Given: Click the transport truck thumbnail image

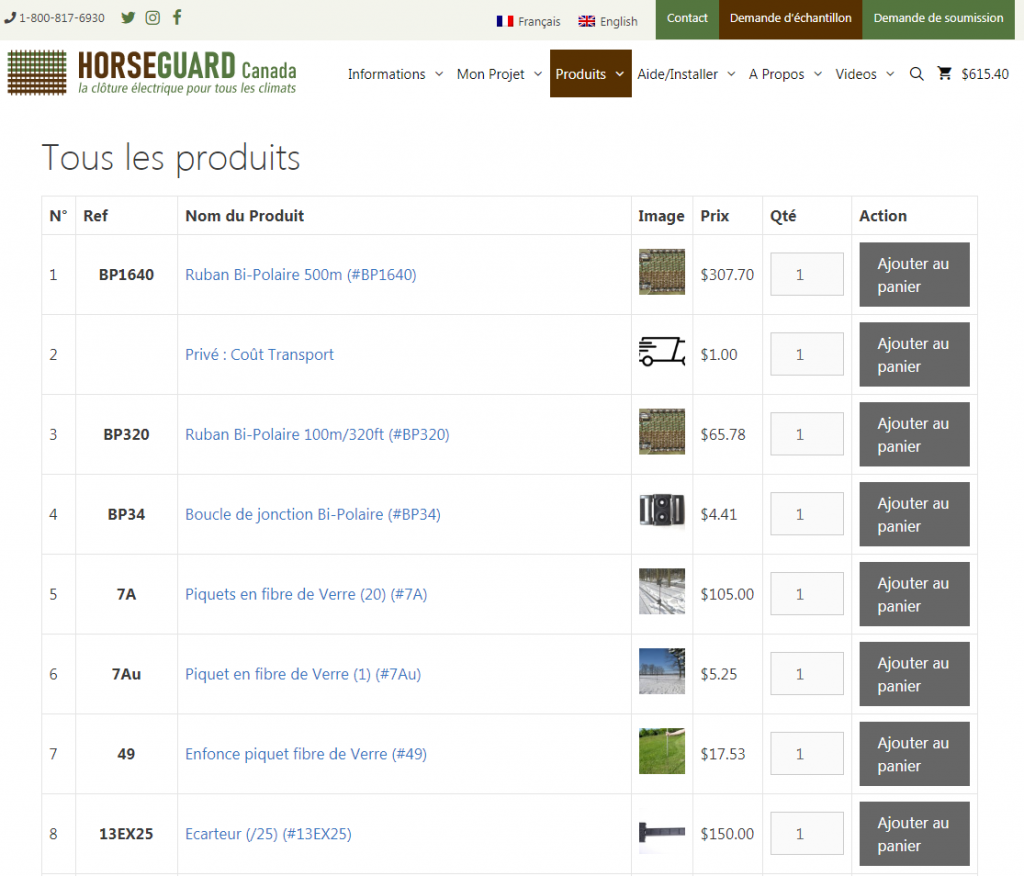Looking at the screenshot, I should [x=662, y=351].
